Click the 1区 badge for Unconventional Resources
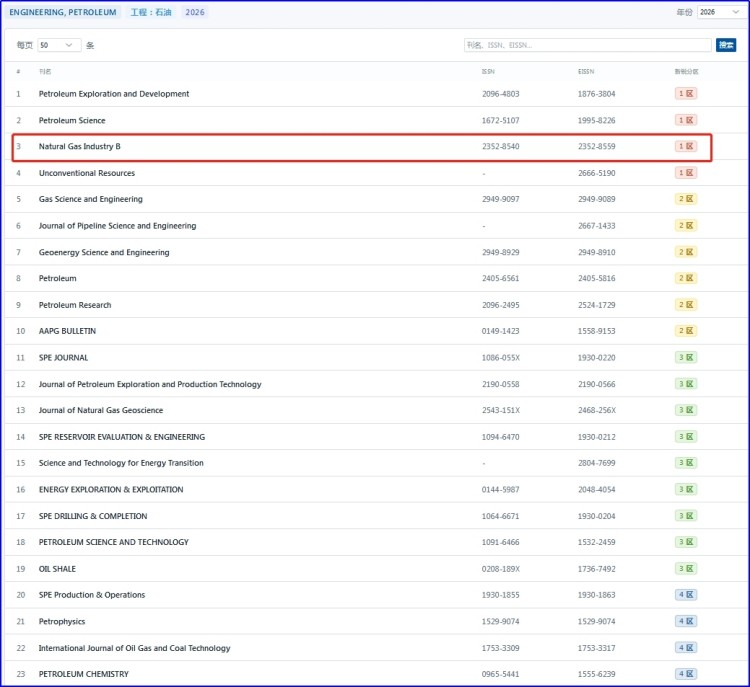 [685, 173]
